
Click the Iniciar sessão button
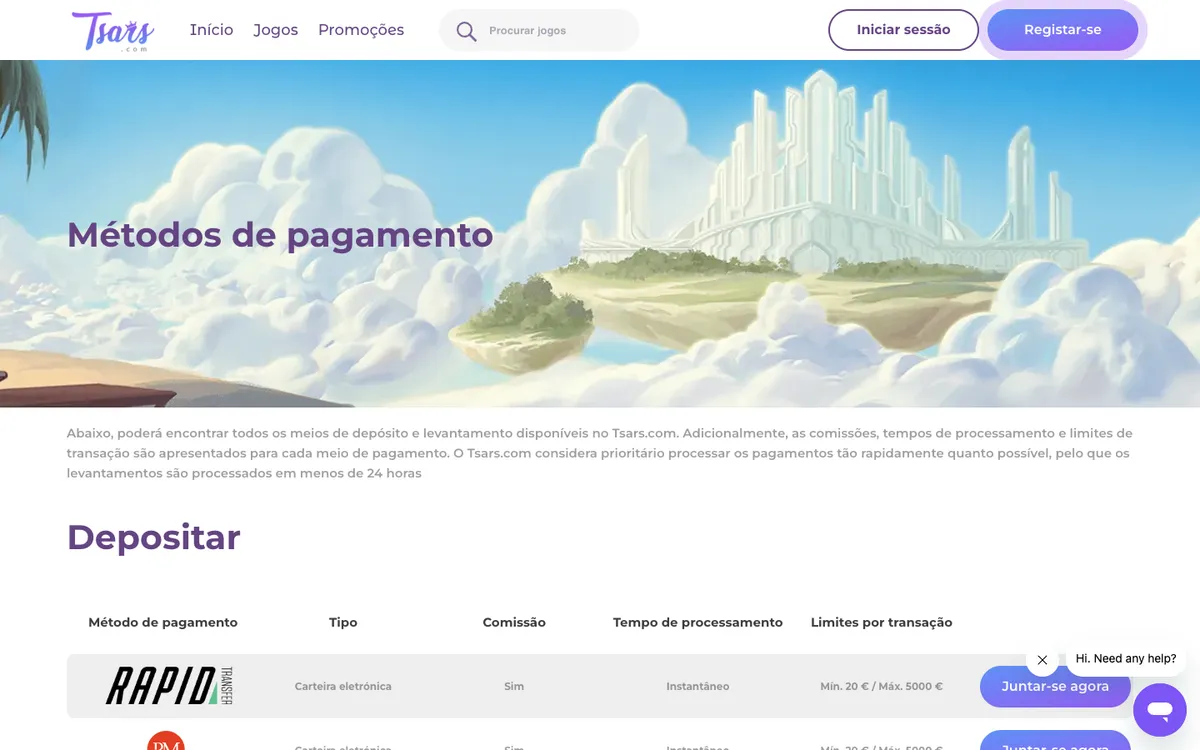(903, 30)
